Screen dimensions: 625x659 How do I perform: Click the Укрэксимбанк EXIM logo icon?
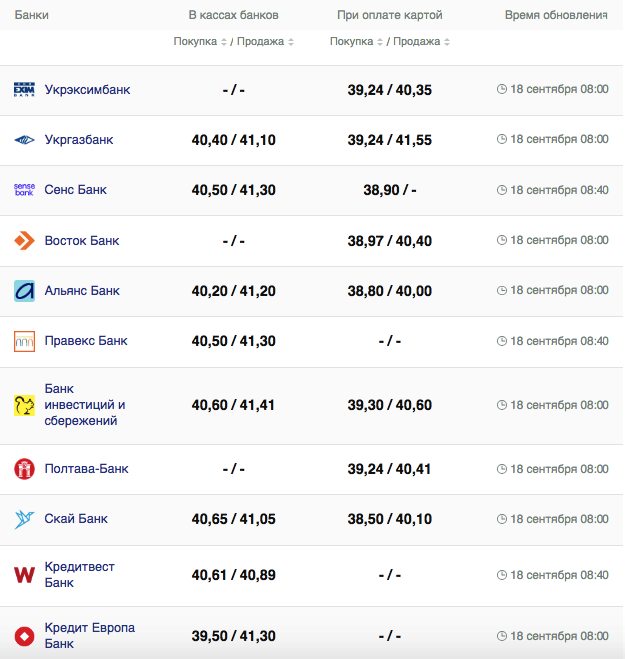pyautogui.click(x=24, y=90)
